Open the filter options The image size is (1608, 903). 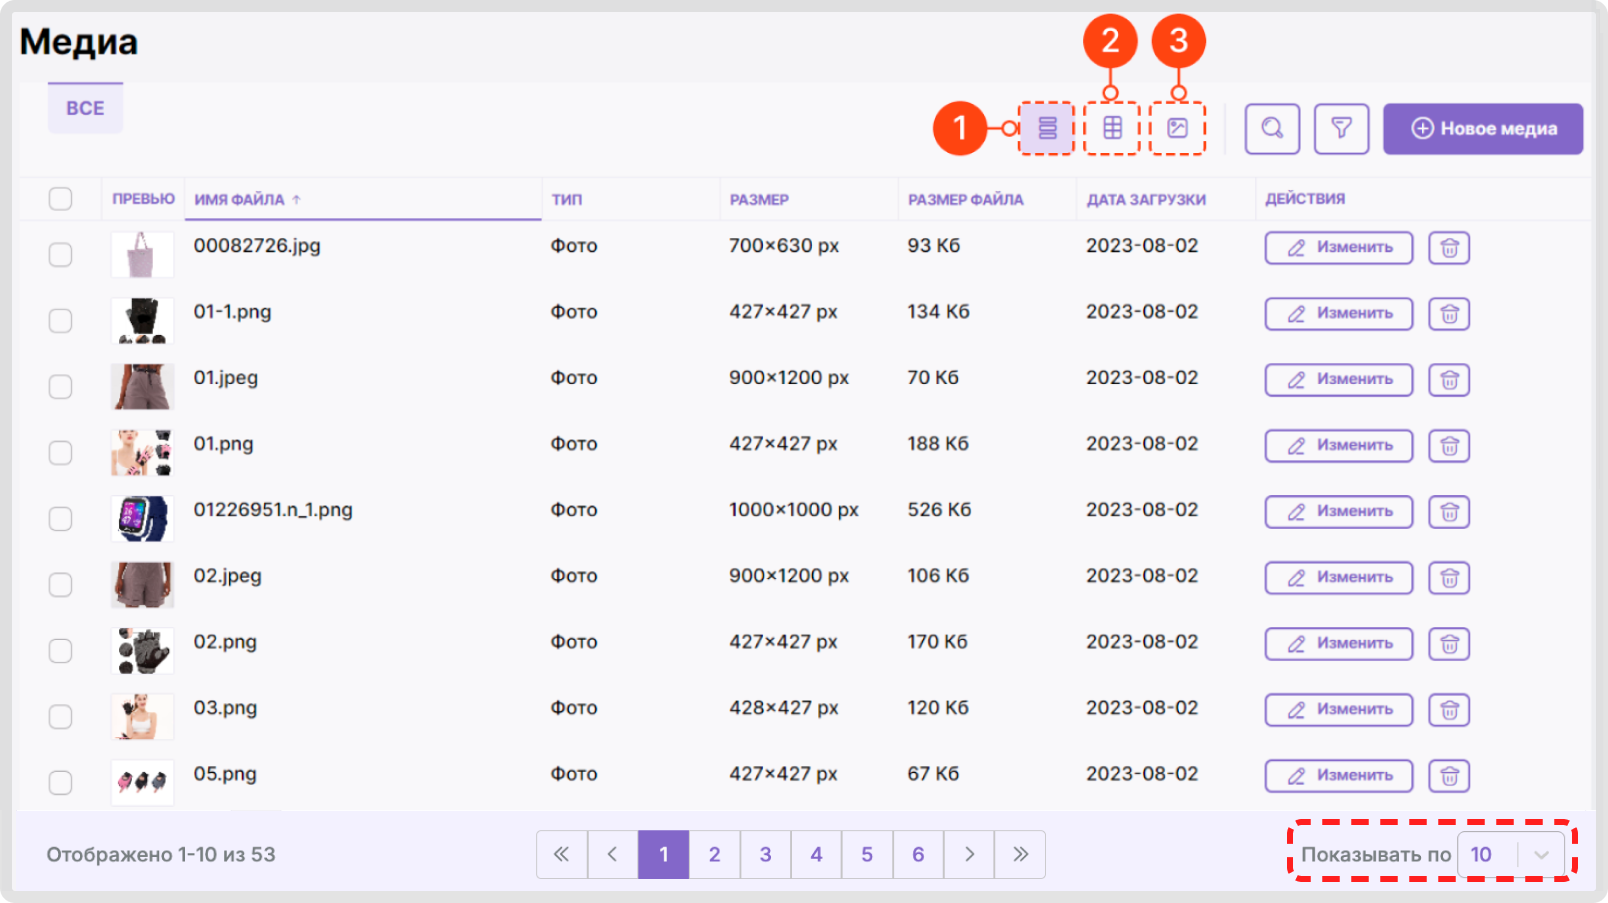(1341, 128)
